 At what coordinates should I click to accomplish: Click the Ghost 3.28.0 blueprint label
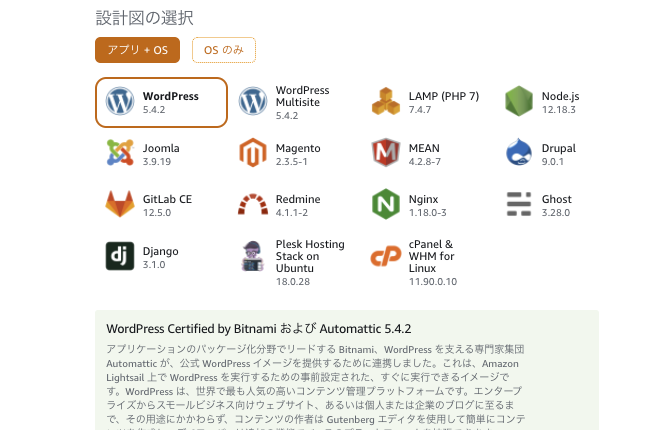(x=556, y=205)
